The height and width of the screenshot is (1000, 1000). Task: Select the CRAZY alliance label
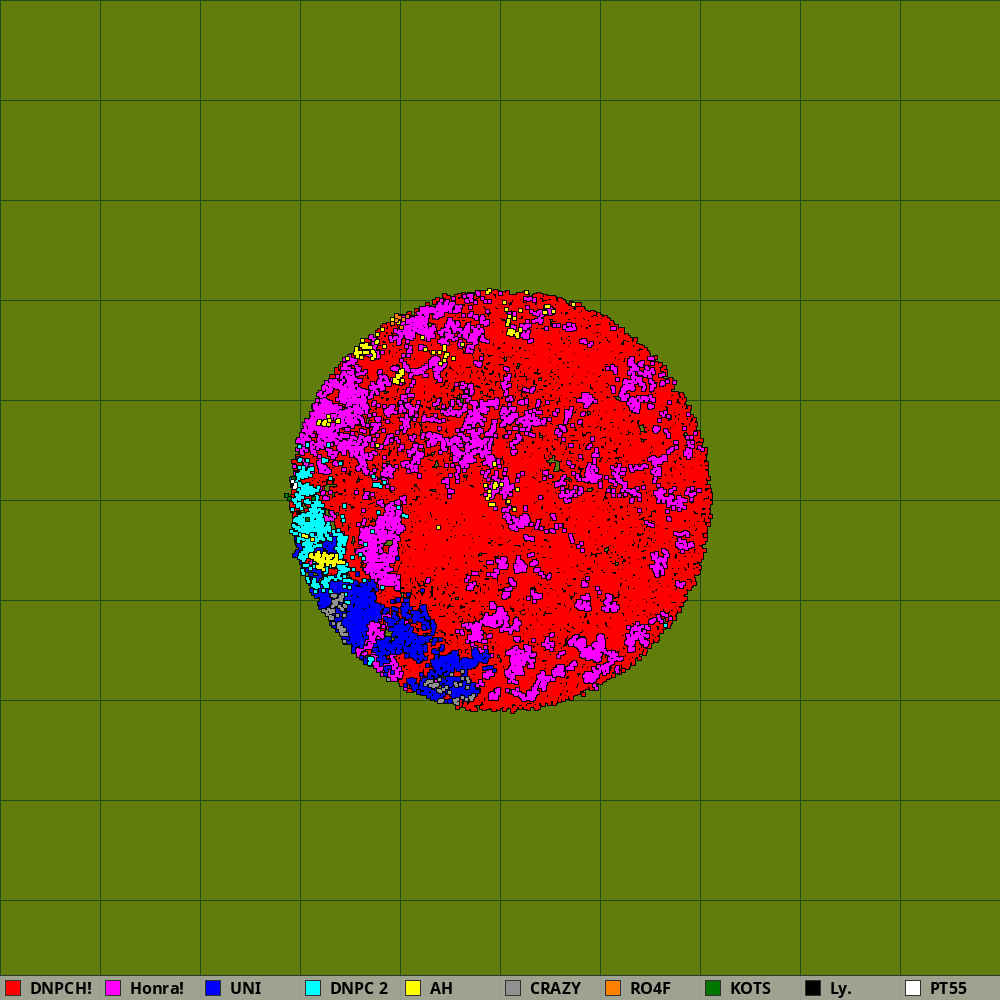click(x=555, y=988)
